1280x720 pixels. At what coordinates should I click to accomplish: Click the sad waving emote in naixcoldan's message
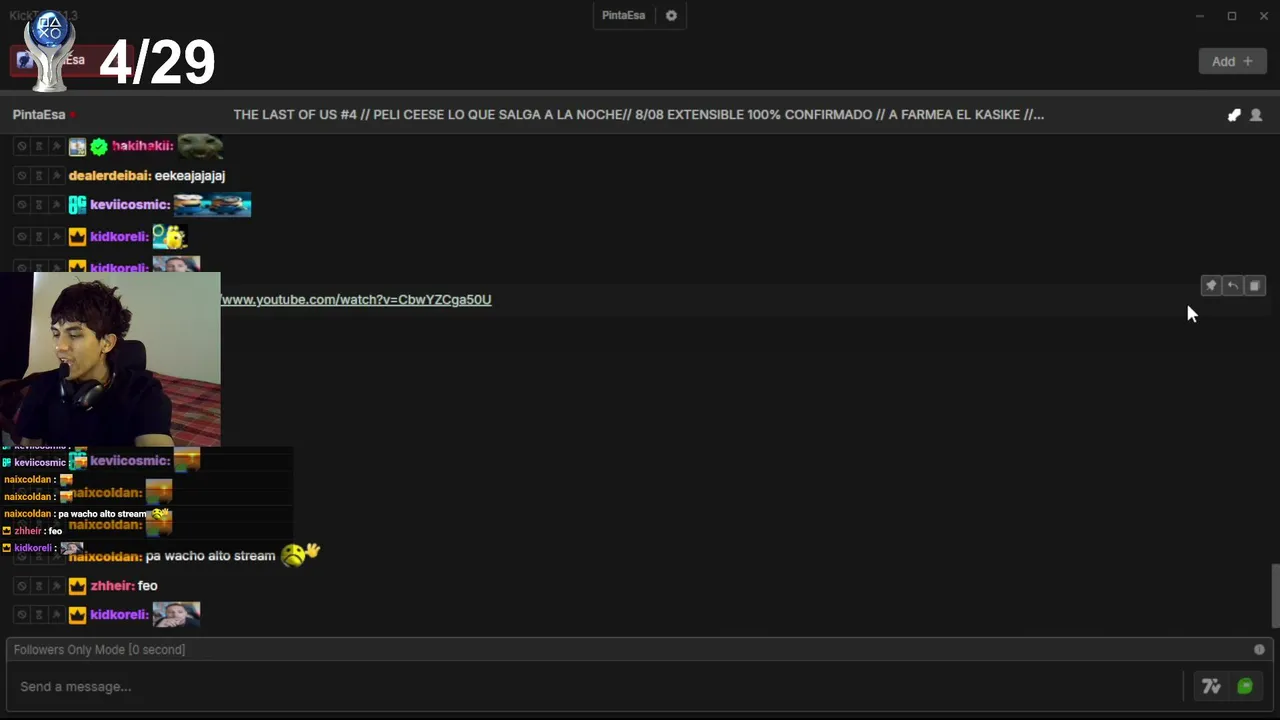[x=300, y=553]
